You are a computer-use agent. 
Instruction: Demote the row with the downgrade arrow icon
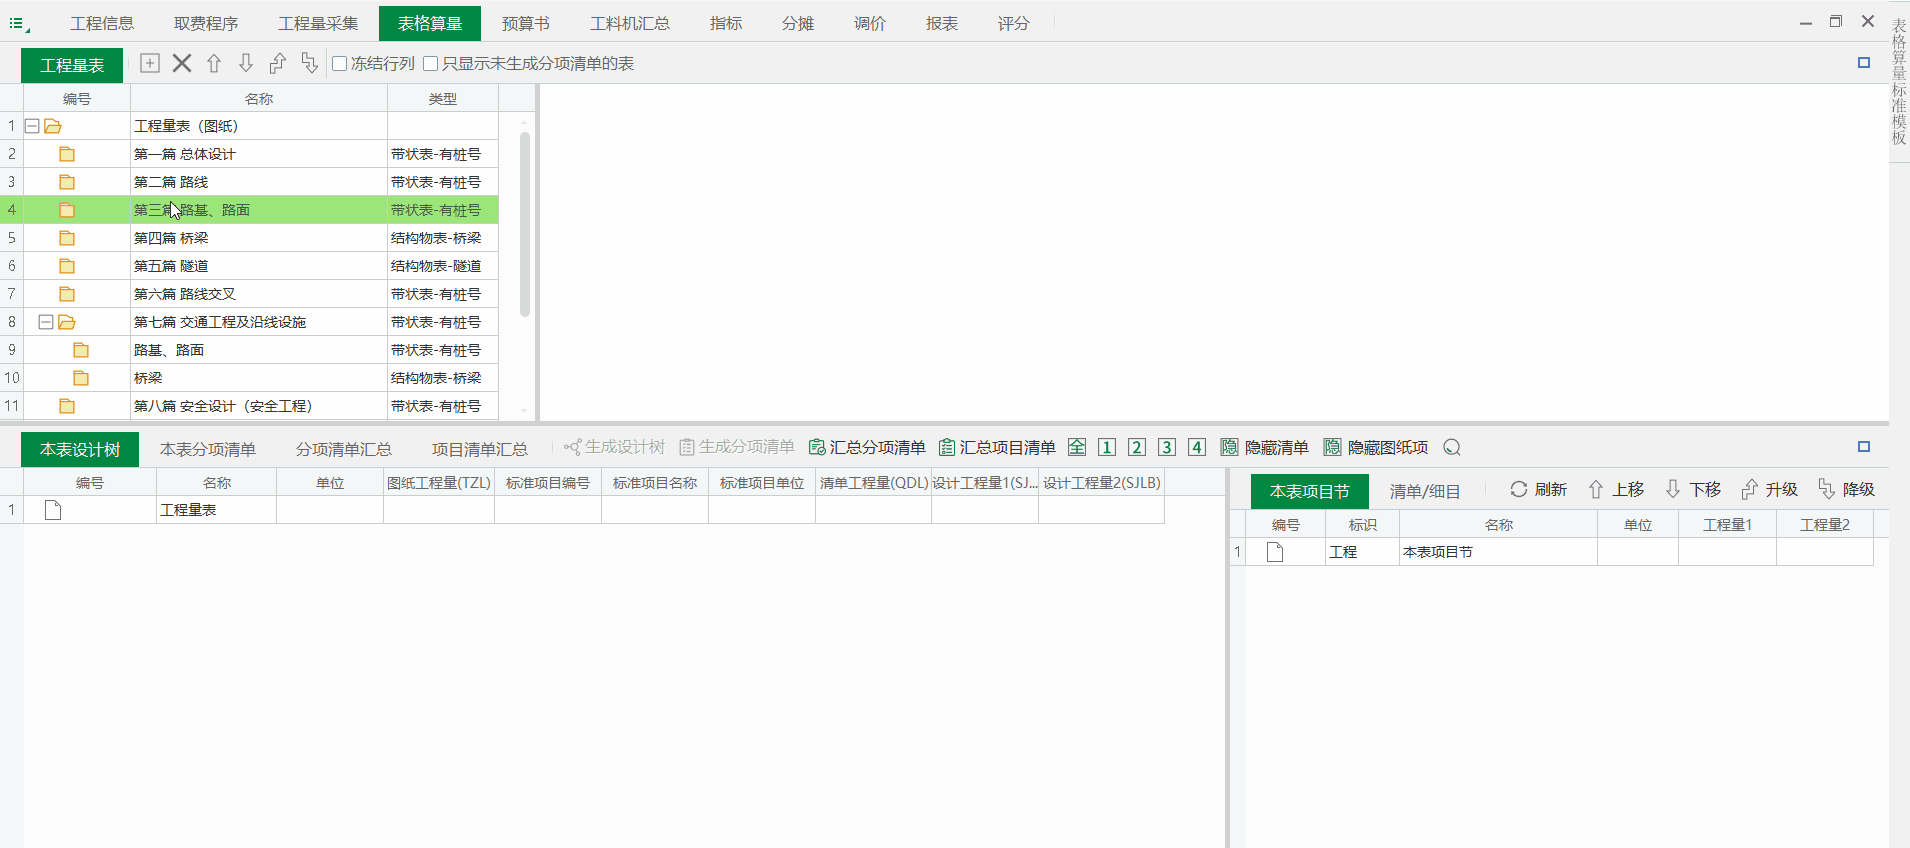(x=310, y=63)
